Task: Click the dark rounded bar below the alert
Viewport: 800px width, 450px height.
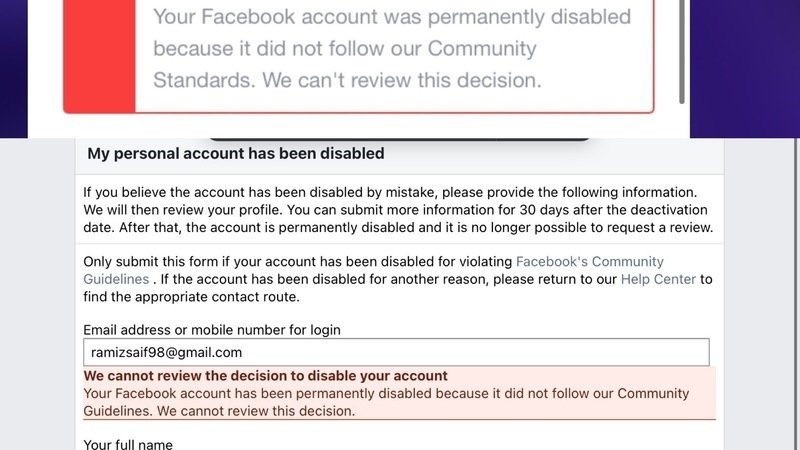Action: tap(400, 138)
